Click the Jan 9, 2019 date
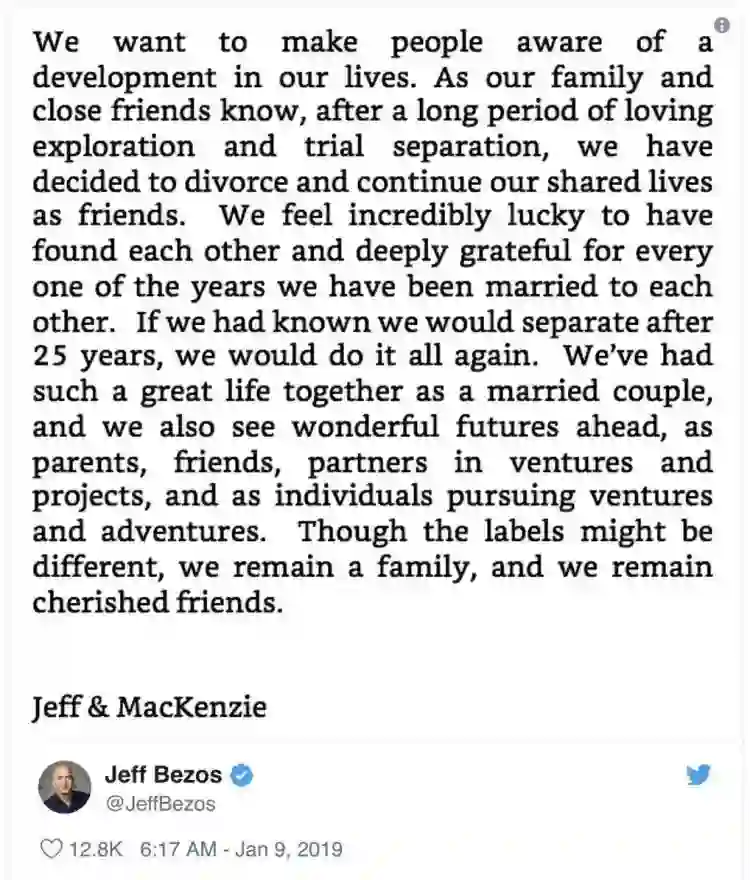Viewport: 750px width, 880px height. pos(291,850)
